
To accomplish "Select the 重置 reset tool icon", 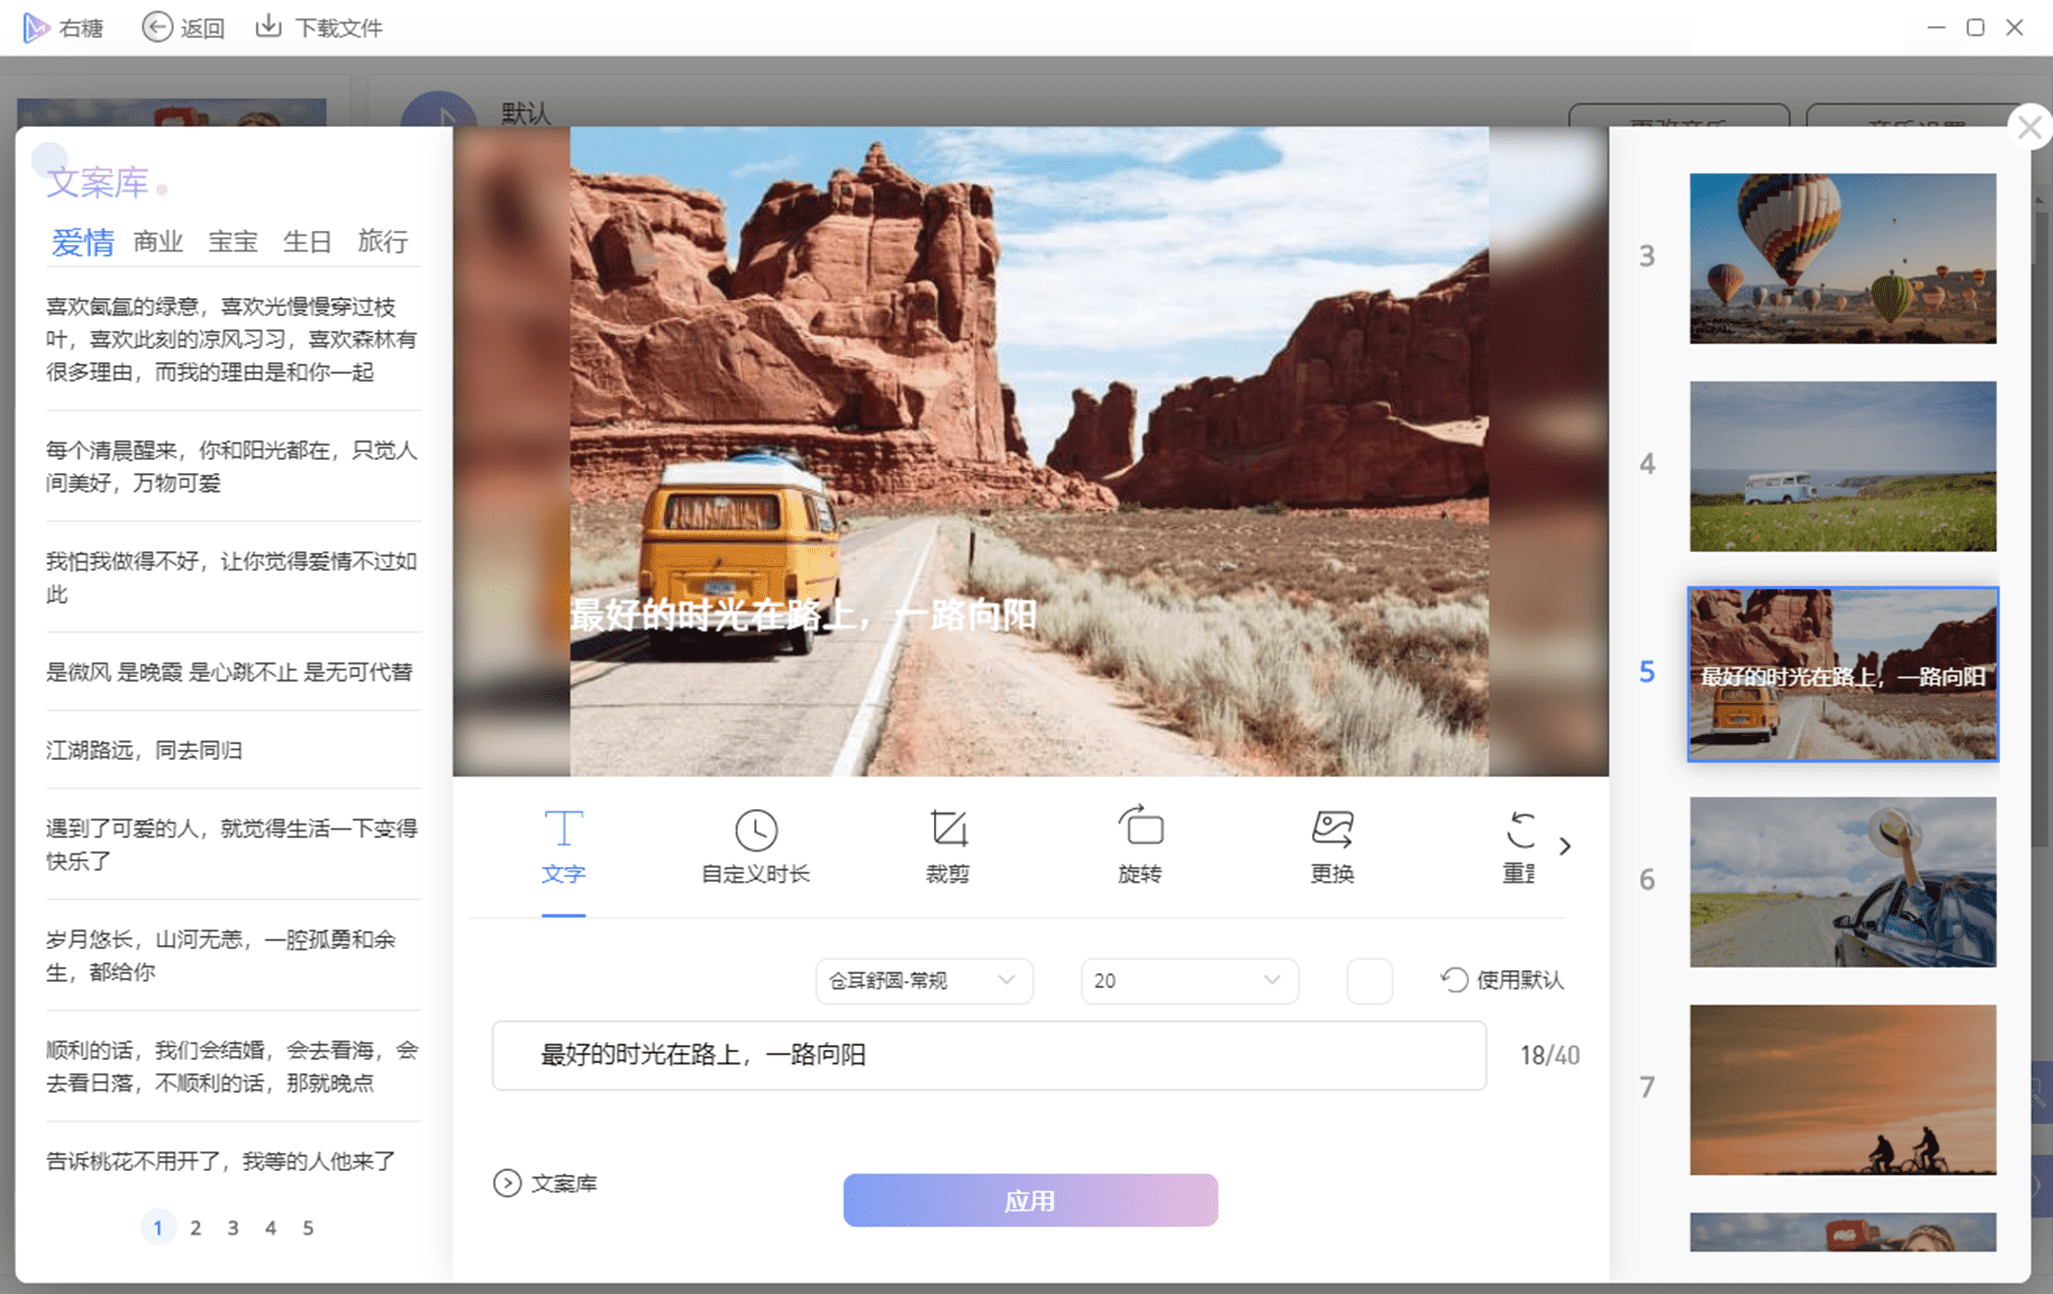I will 1520,829.
